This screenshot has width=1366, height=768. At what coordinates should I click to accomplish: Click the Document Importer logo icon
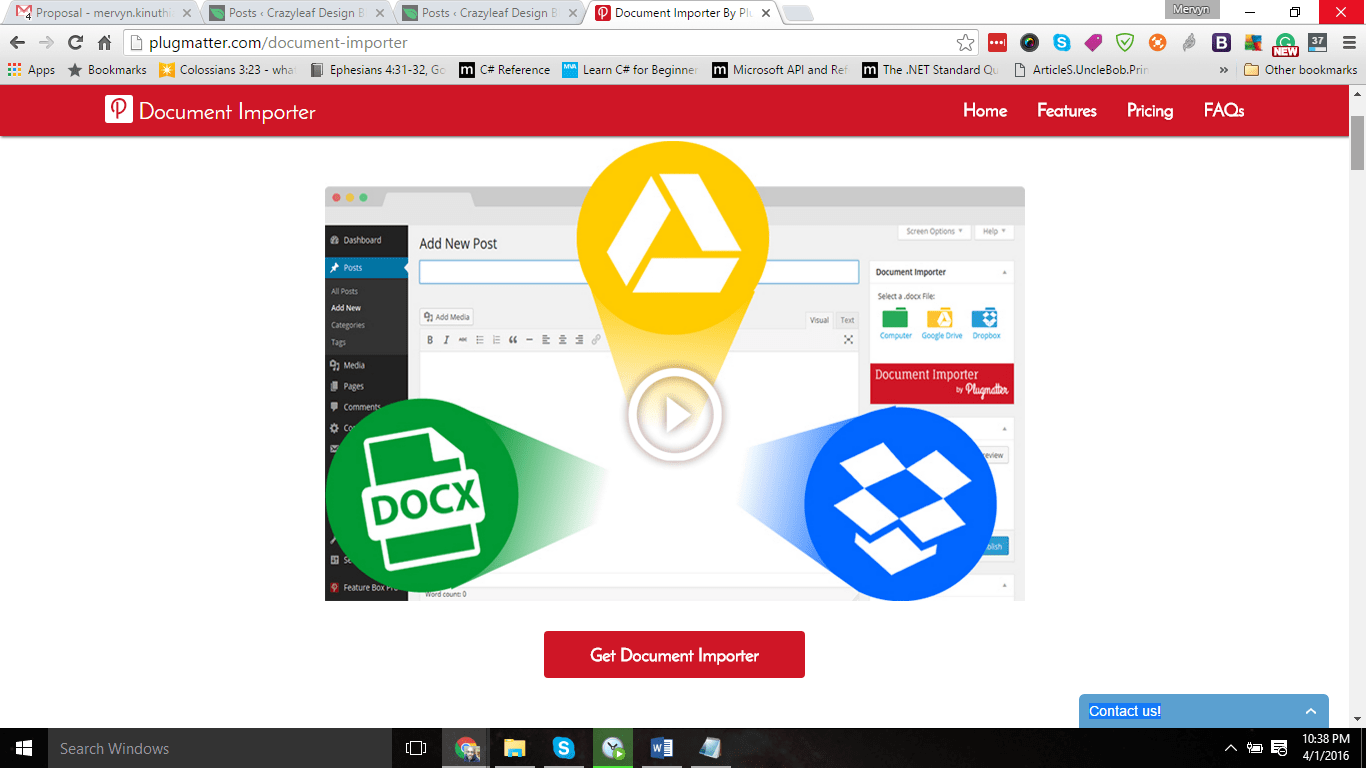[x=118, y=110]
